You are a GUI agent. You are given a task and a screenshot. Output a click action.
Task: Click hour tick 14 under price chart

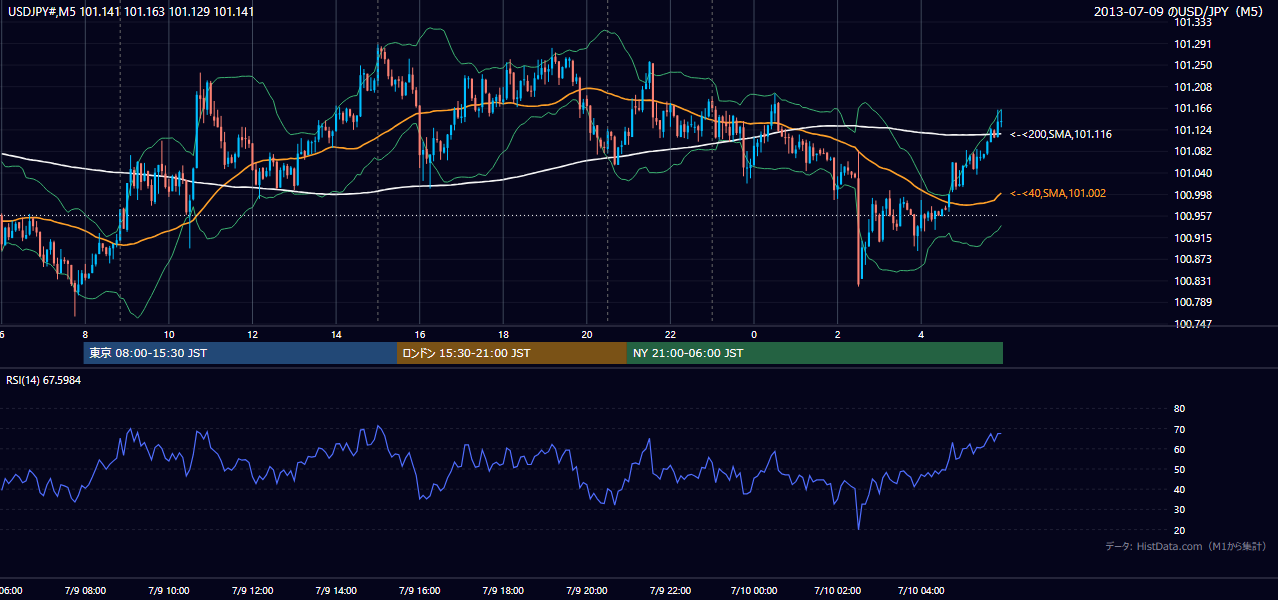pyautogui.click(x=337, y=335)
